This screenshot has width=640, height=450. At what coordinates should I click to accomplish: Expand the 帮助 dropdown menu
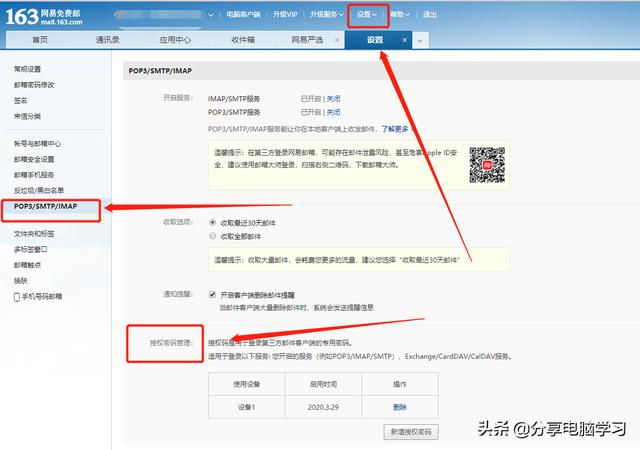click(x=400, y=14)
